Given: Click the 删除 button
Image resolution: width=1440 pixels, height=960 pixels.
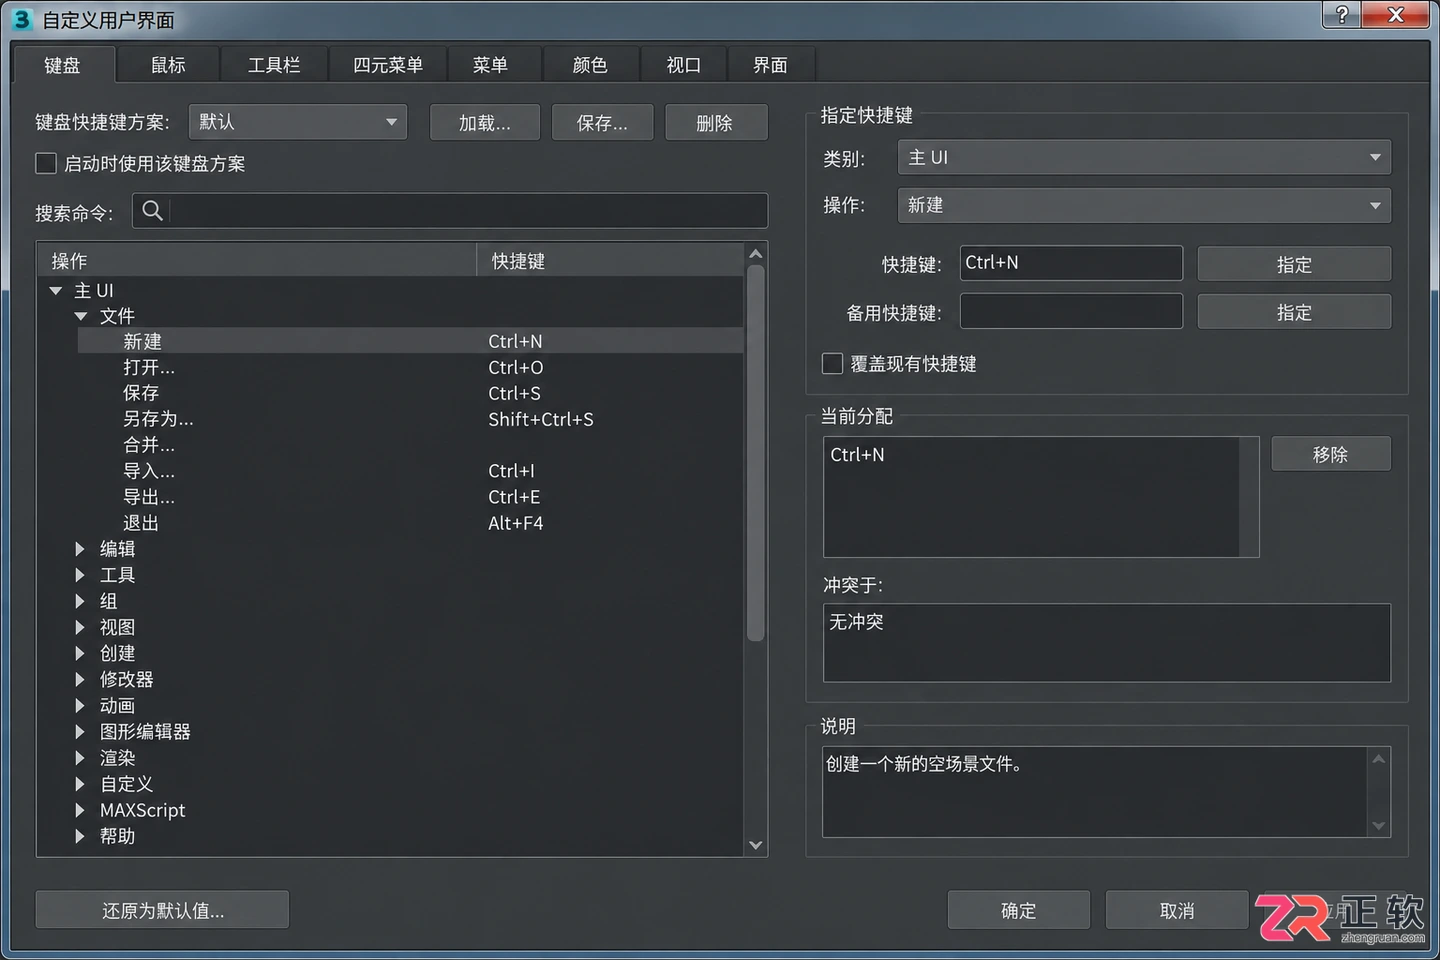Looking at the screenshot, I should point(716,122).
